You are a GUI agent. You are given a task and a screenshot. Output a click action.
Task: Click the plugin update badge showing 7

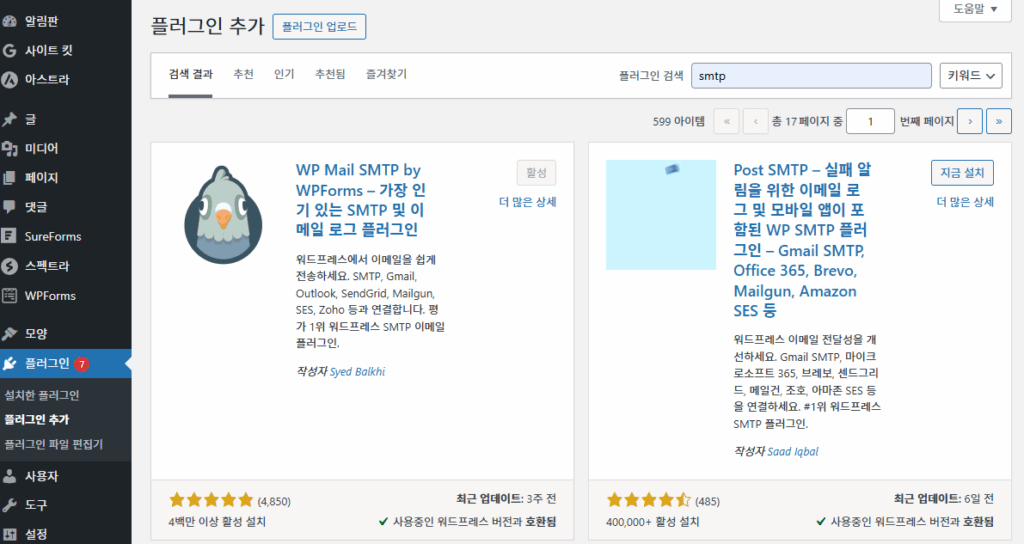point(82,364)
